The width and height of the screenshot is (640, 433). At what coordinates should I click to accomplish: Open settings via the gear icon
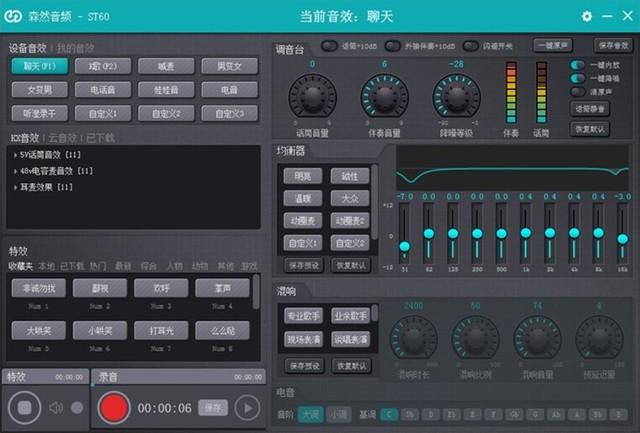pyautogui.click(x=587, y=16)
